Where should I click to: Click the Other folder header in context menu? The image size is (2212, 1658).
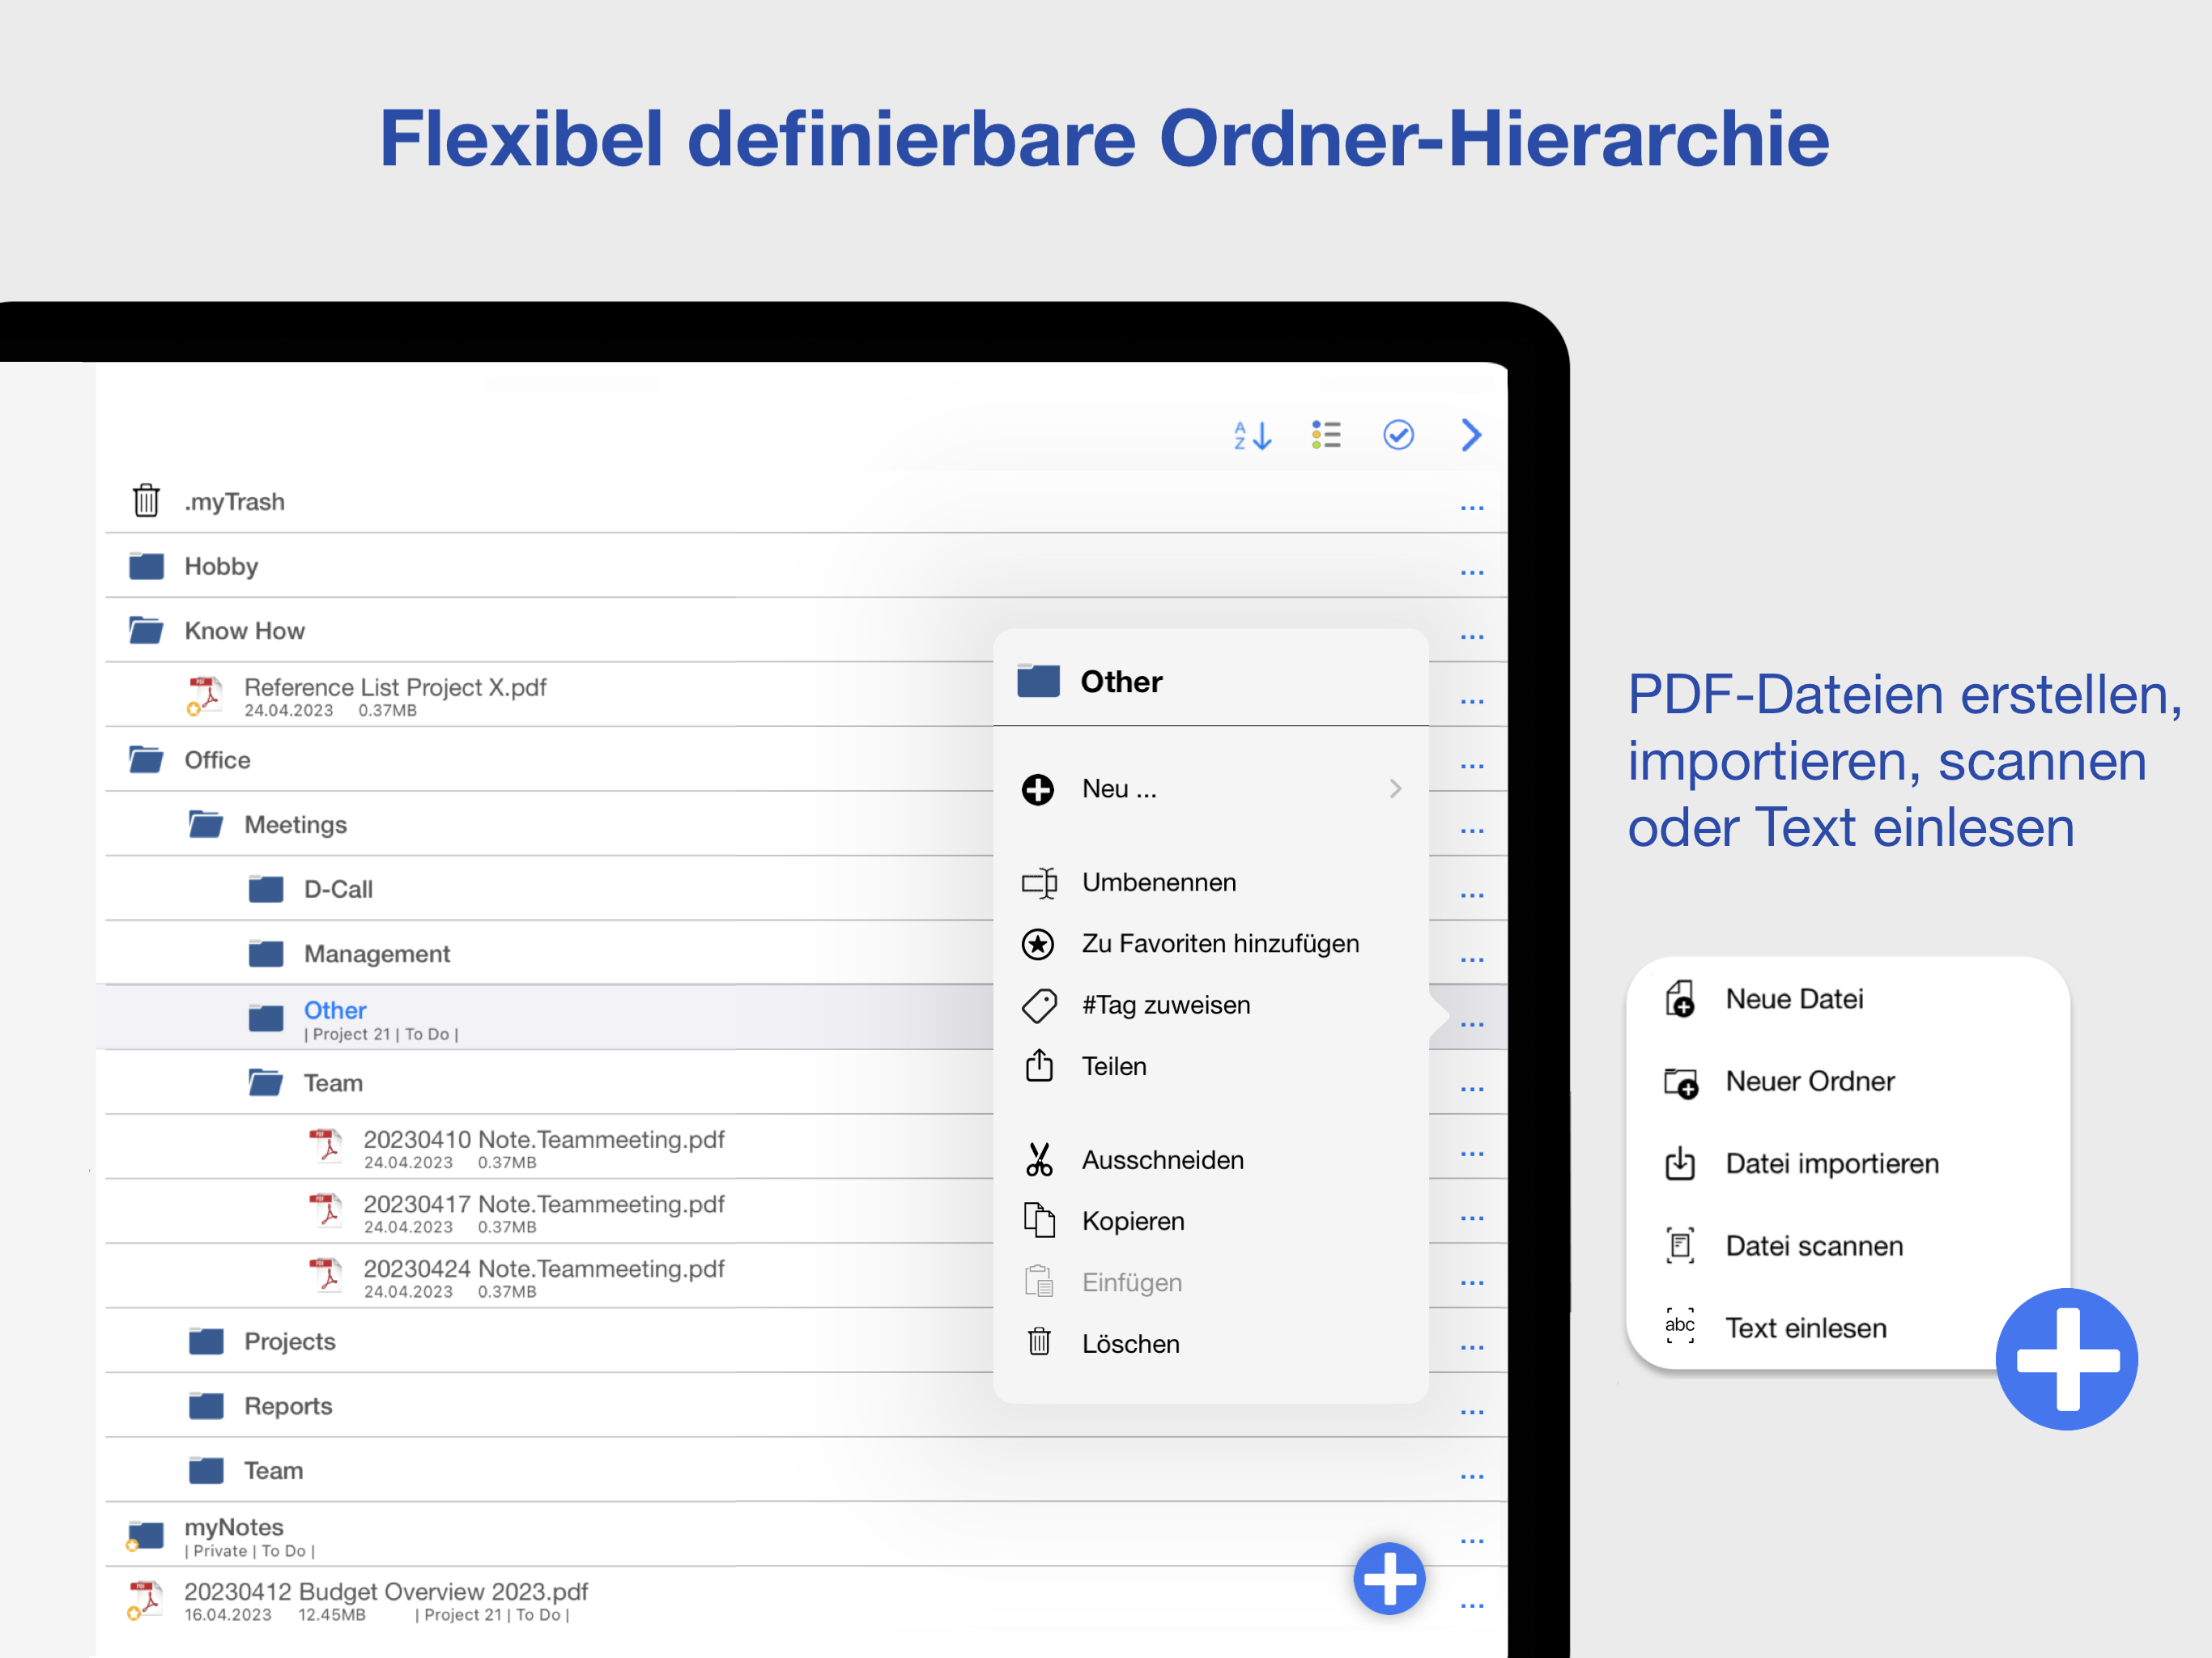coord(1211,681)
